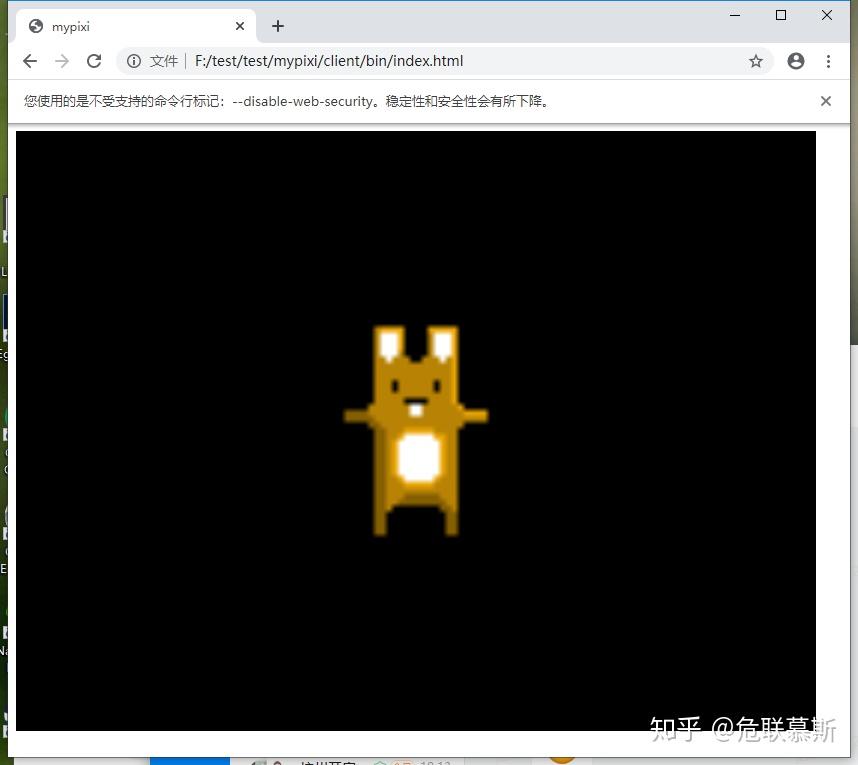Viewport: 858px width, 765px height.
Task: Open a new browser tab
Action: click(x=277, y=26)
